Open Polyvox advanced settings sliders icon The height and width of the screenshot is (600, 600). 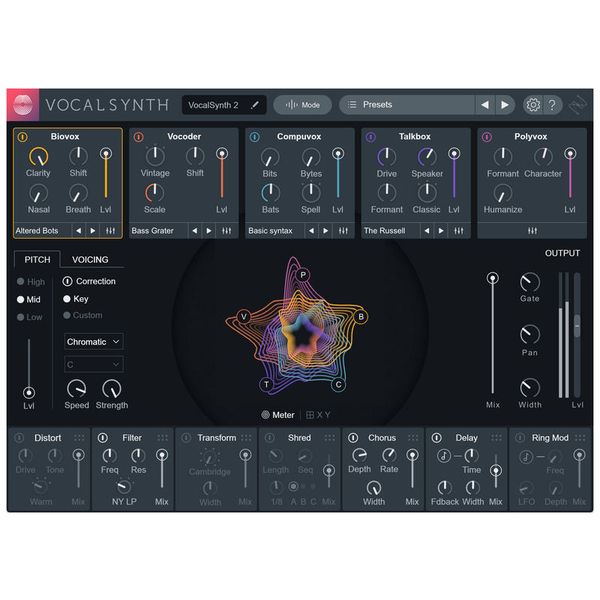[x=532, y=231]
